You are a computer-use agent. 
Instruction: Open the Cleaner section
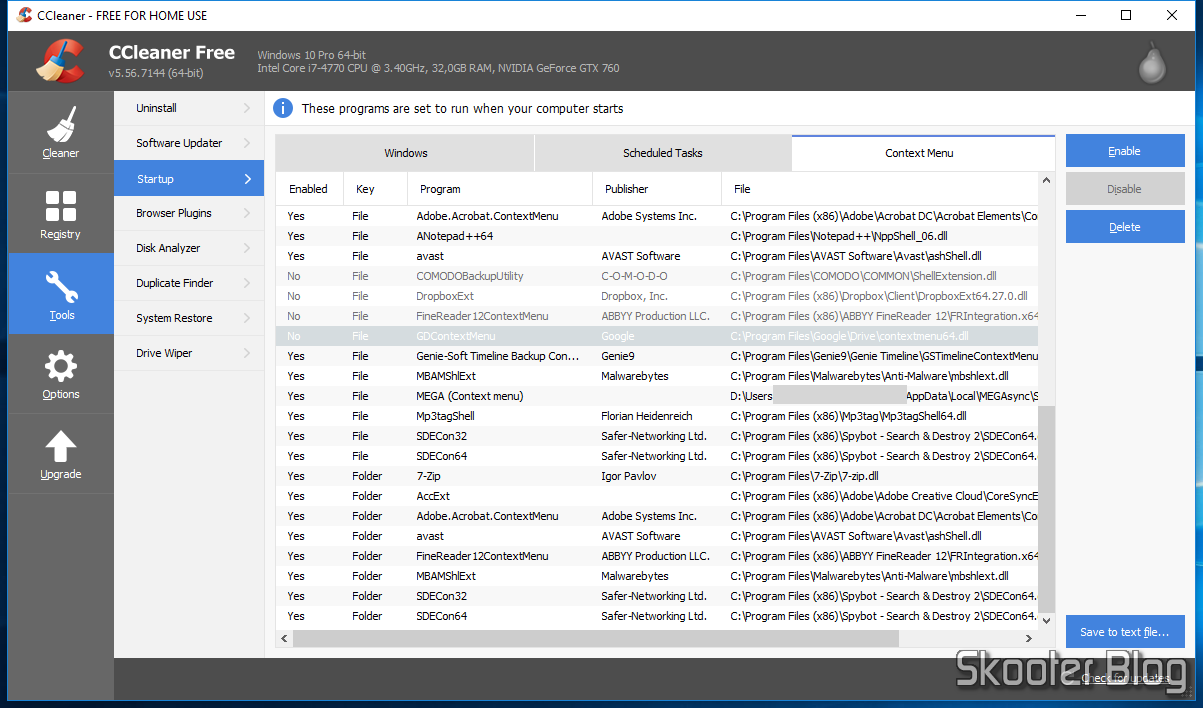click(61, 132)
